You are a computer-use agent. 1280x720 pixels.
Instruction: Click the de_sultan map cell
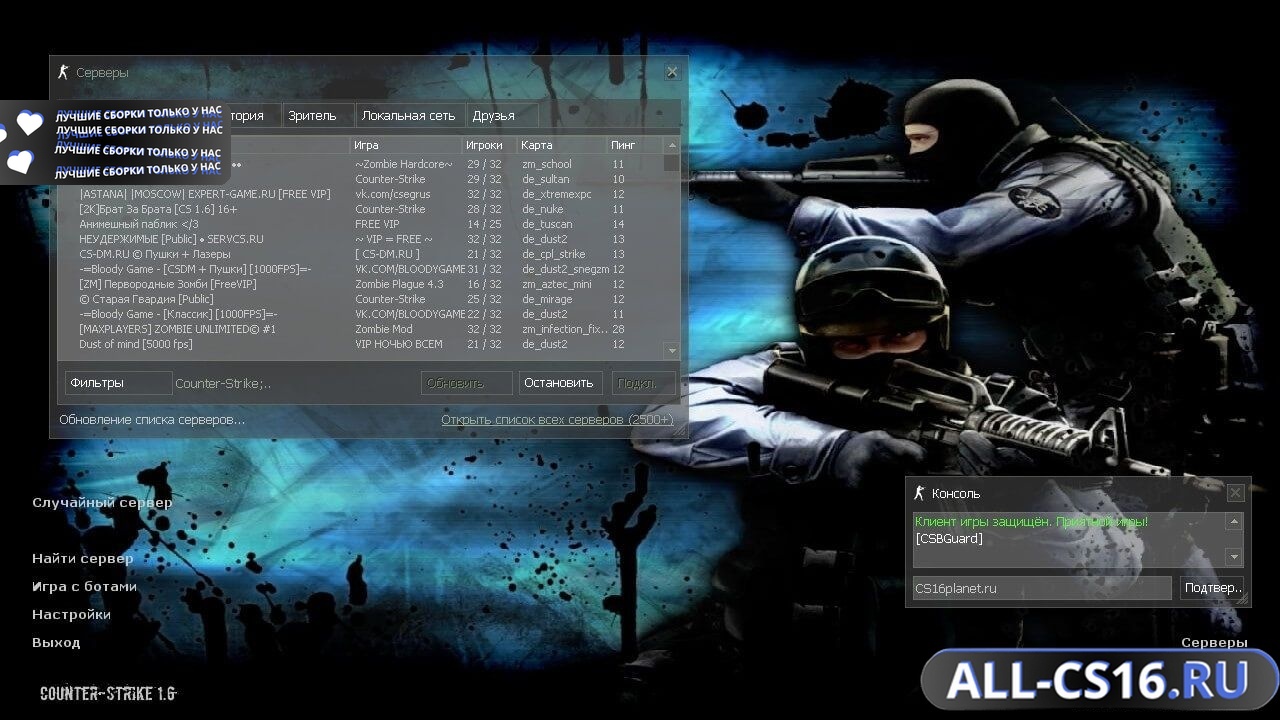[x=546, y=179]
